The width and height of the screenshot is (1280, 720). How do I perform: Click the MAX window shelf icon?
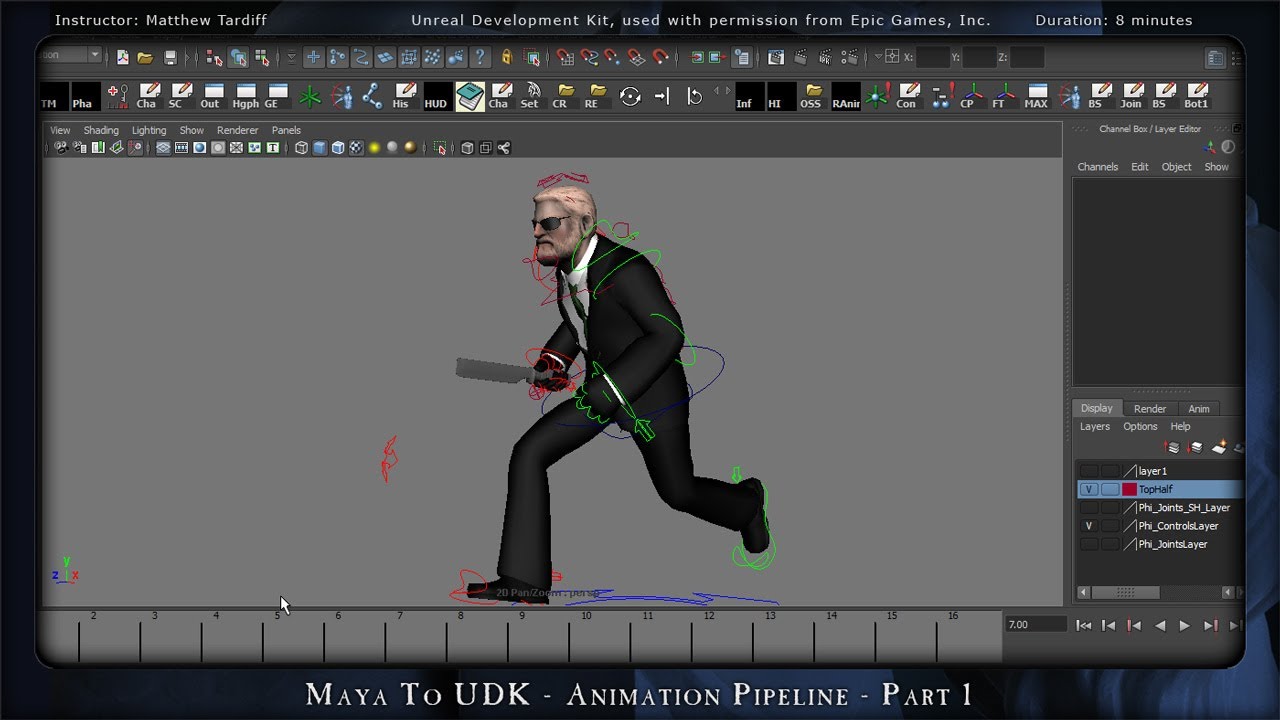point(1036,97)
